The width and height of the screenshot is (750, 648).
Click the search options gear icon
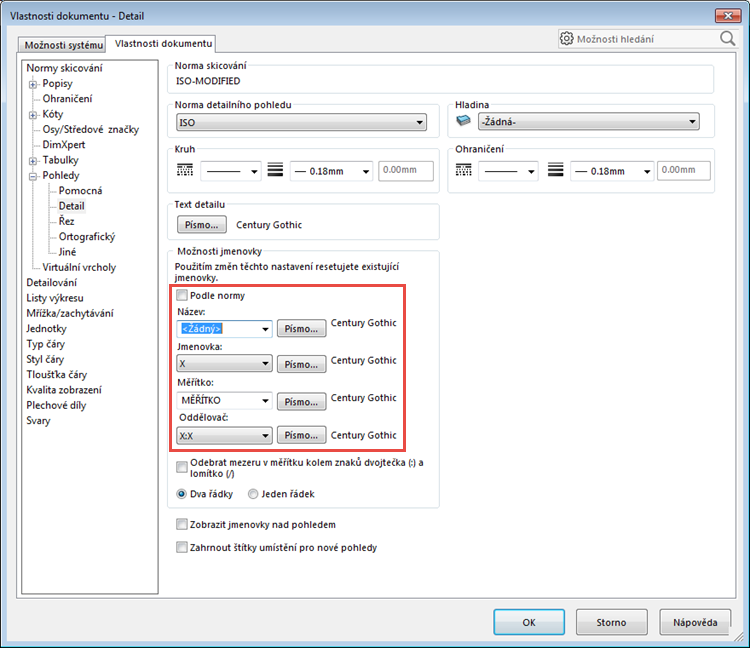pos(566,39)
